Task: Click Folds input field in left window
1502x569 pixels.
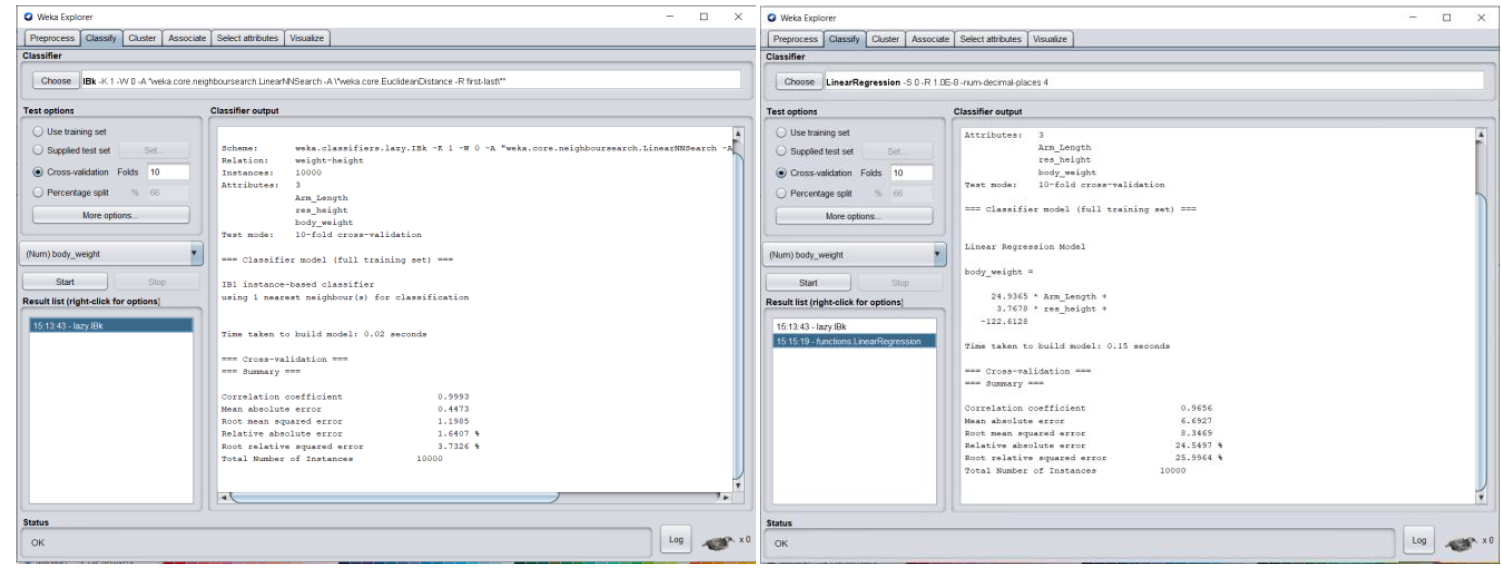Action: coord(170,172)
